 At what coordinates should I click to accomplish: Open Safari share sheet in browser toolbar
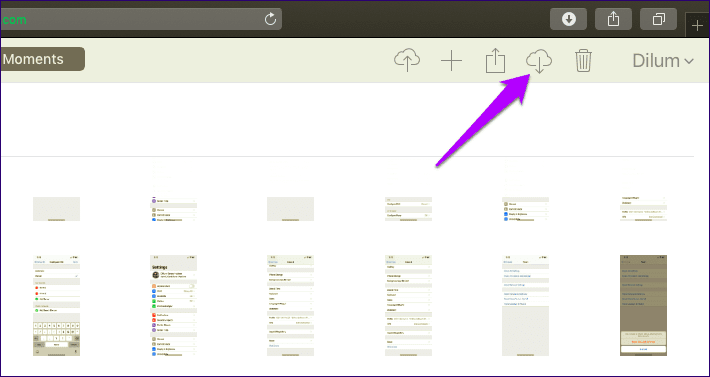pos(613,19)
